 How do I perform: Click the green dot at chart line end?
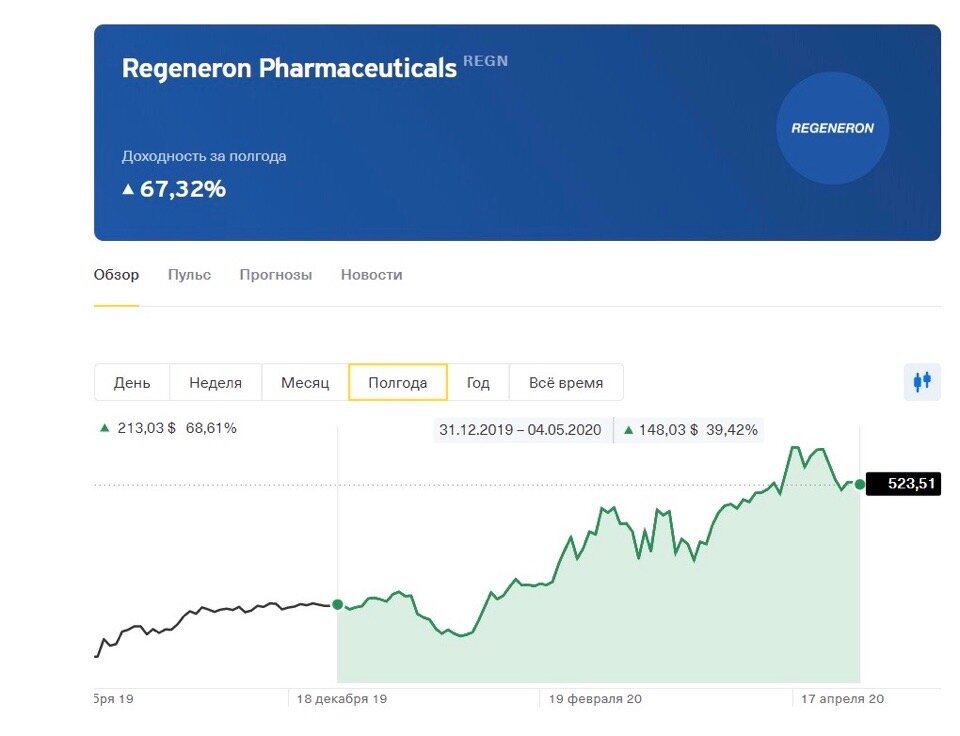pyautogui.click(x=859, y=484)
